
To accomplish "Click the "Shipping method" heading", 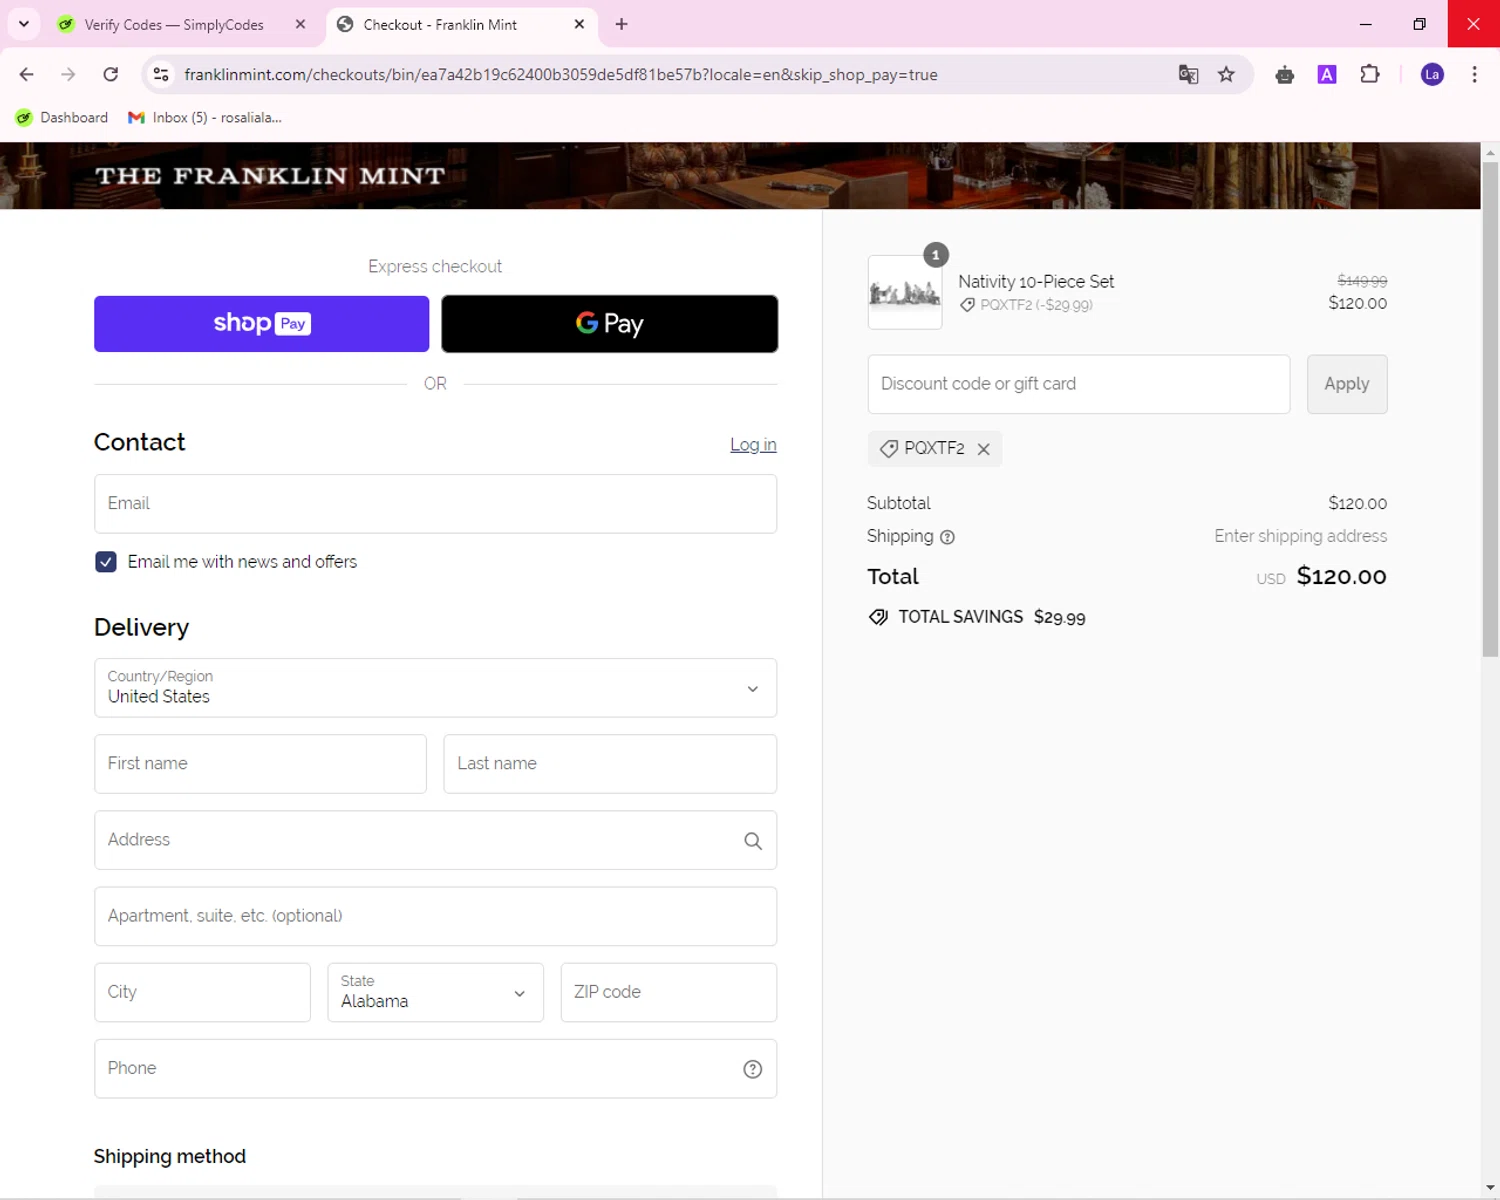I will 170,1157.
